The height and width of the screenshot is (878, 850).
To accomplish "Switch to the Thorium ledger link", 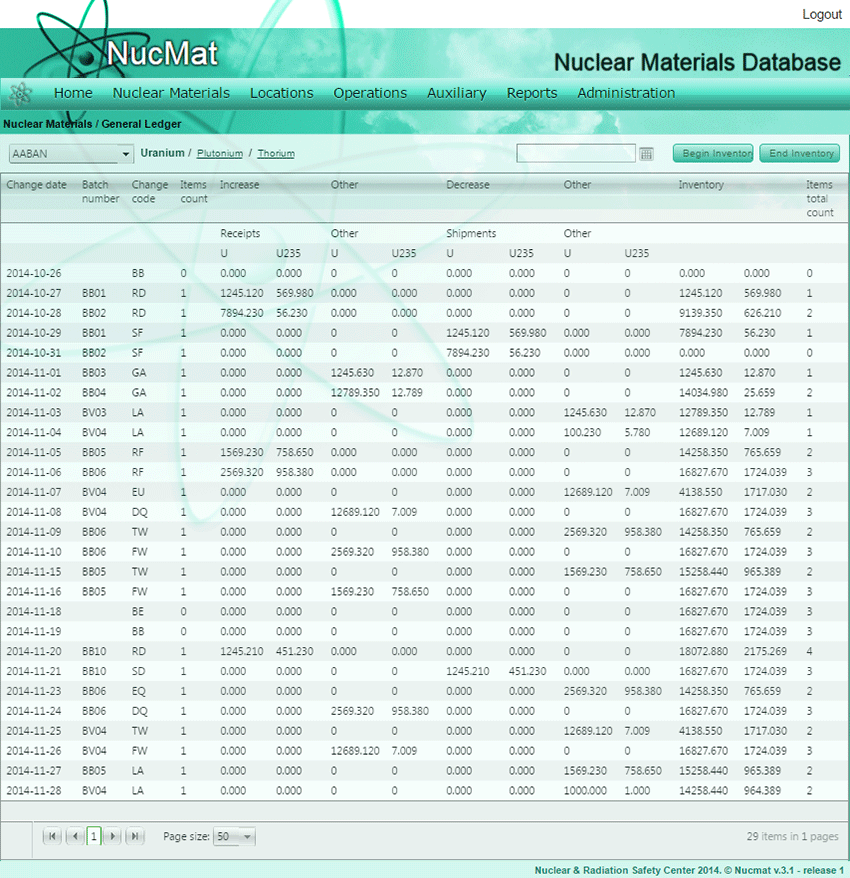I will pyautogui.click(x=276, y=154).
